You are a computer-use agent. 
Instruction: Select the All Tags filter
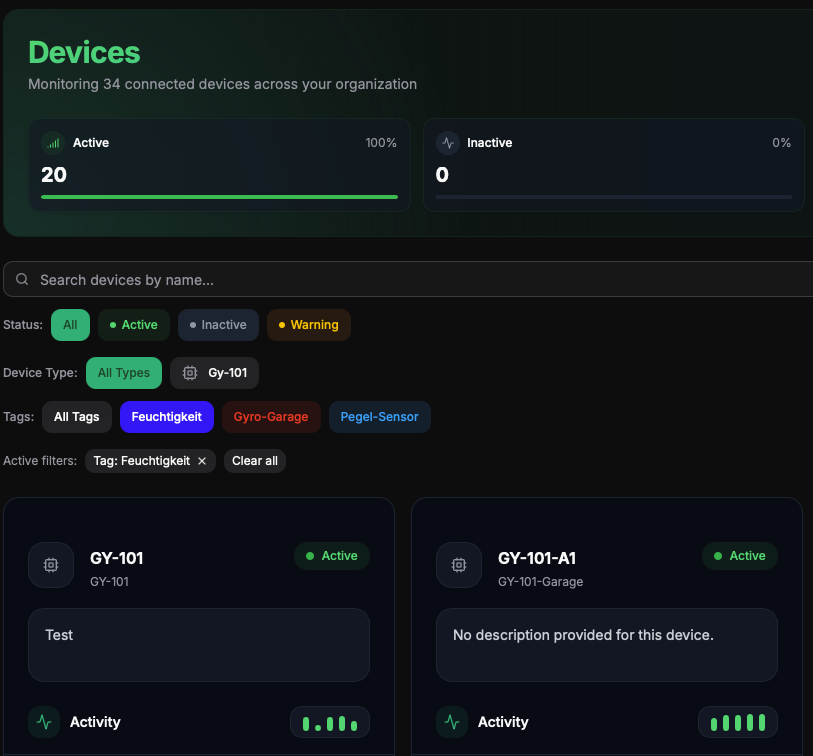click(77, 417)
